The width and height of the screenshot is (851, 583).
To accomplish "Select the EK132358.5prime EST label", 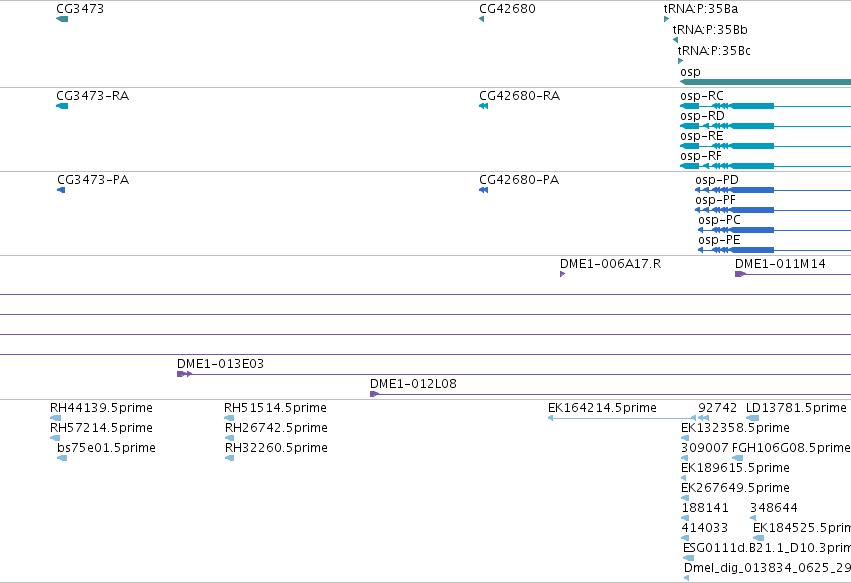I will 735,428.
